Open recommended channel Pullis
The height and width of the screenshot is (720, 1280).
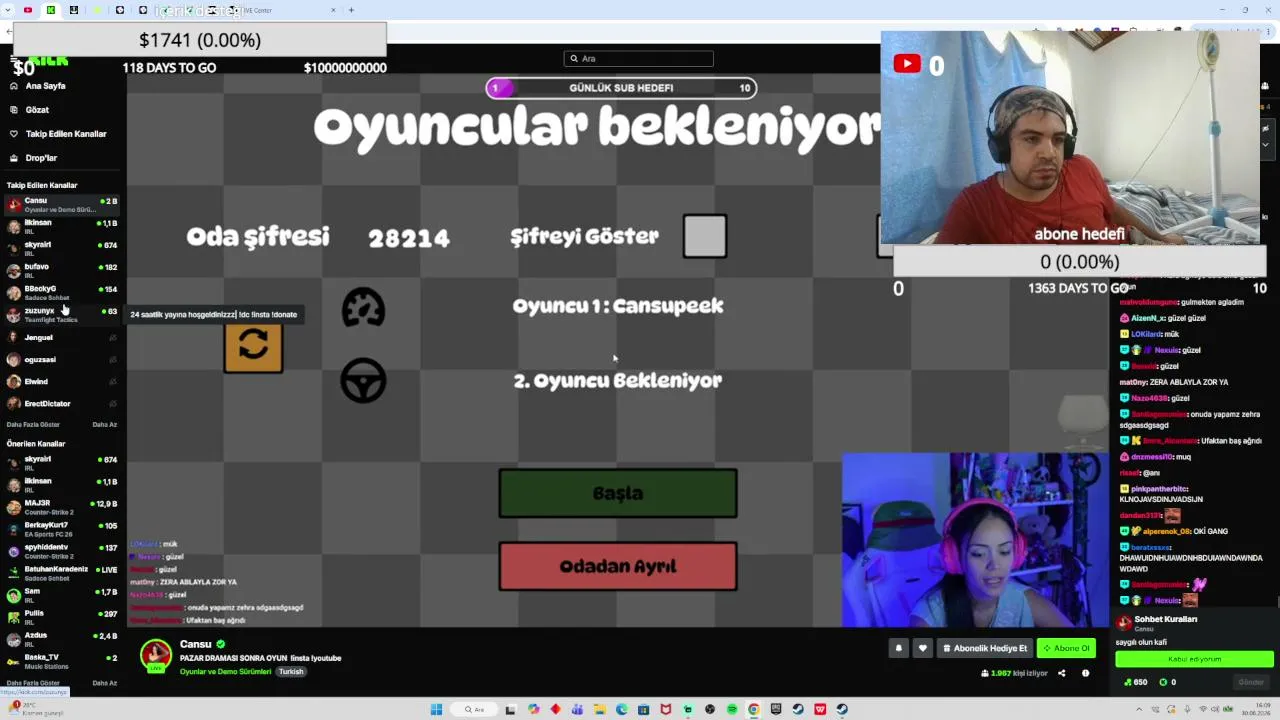[62, 617]
